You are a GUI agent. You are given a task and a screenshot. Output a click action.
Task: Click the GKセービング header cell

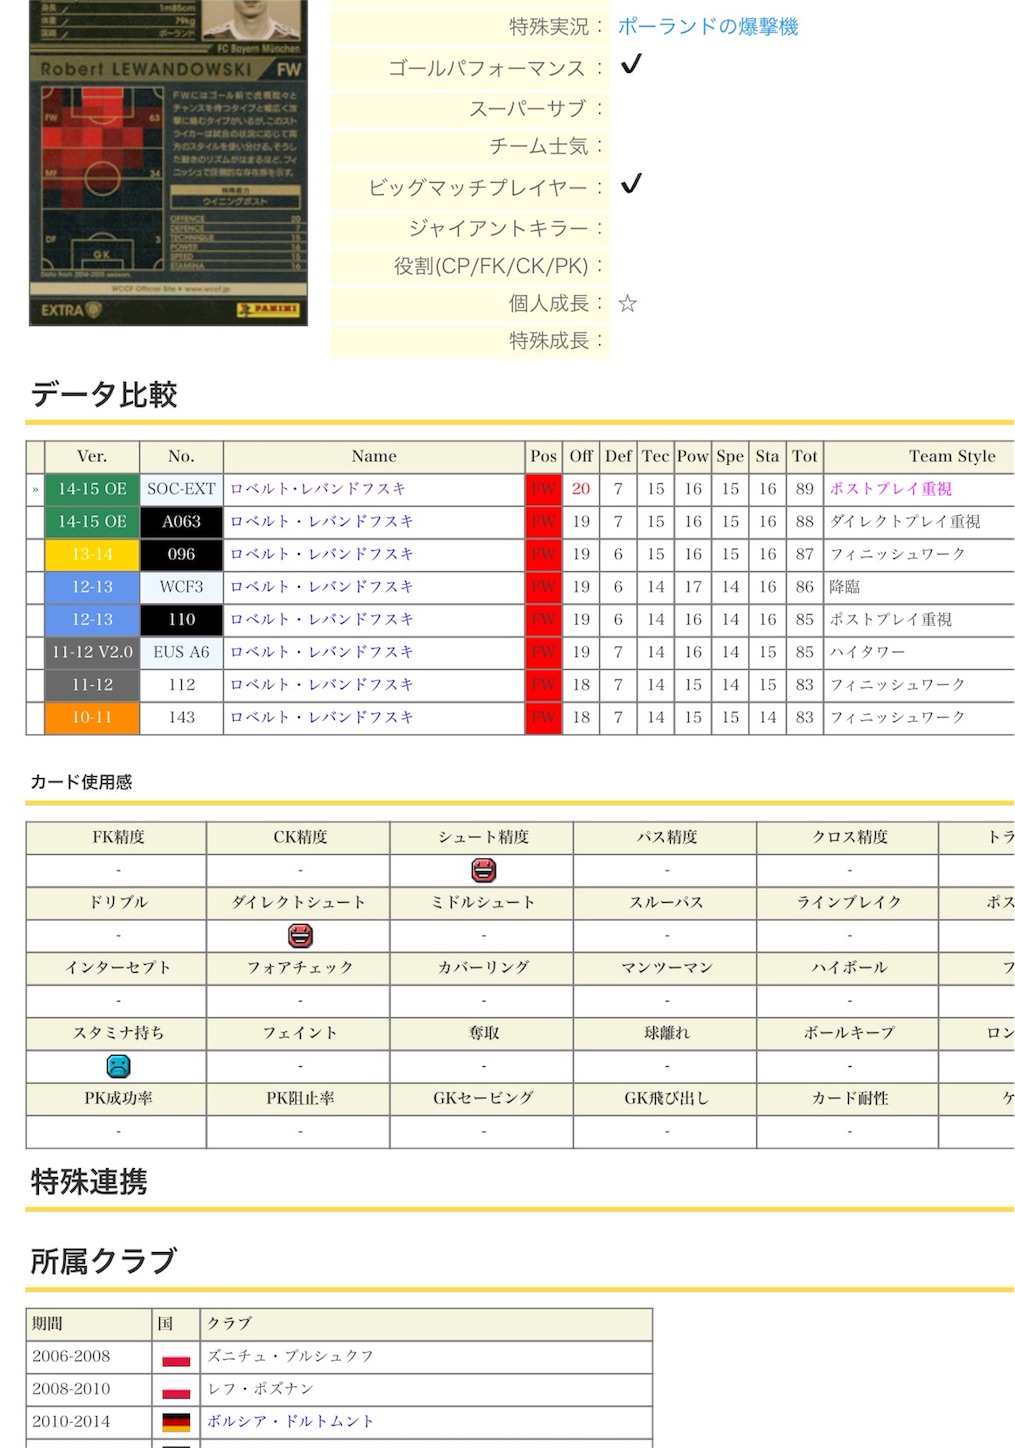click(483, 1099)
